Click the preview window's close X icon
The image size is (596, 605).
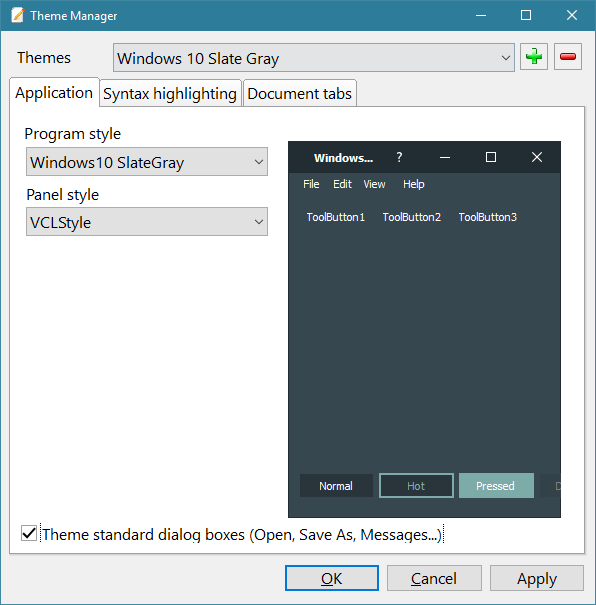coord(537,157)
